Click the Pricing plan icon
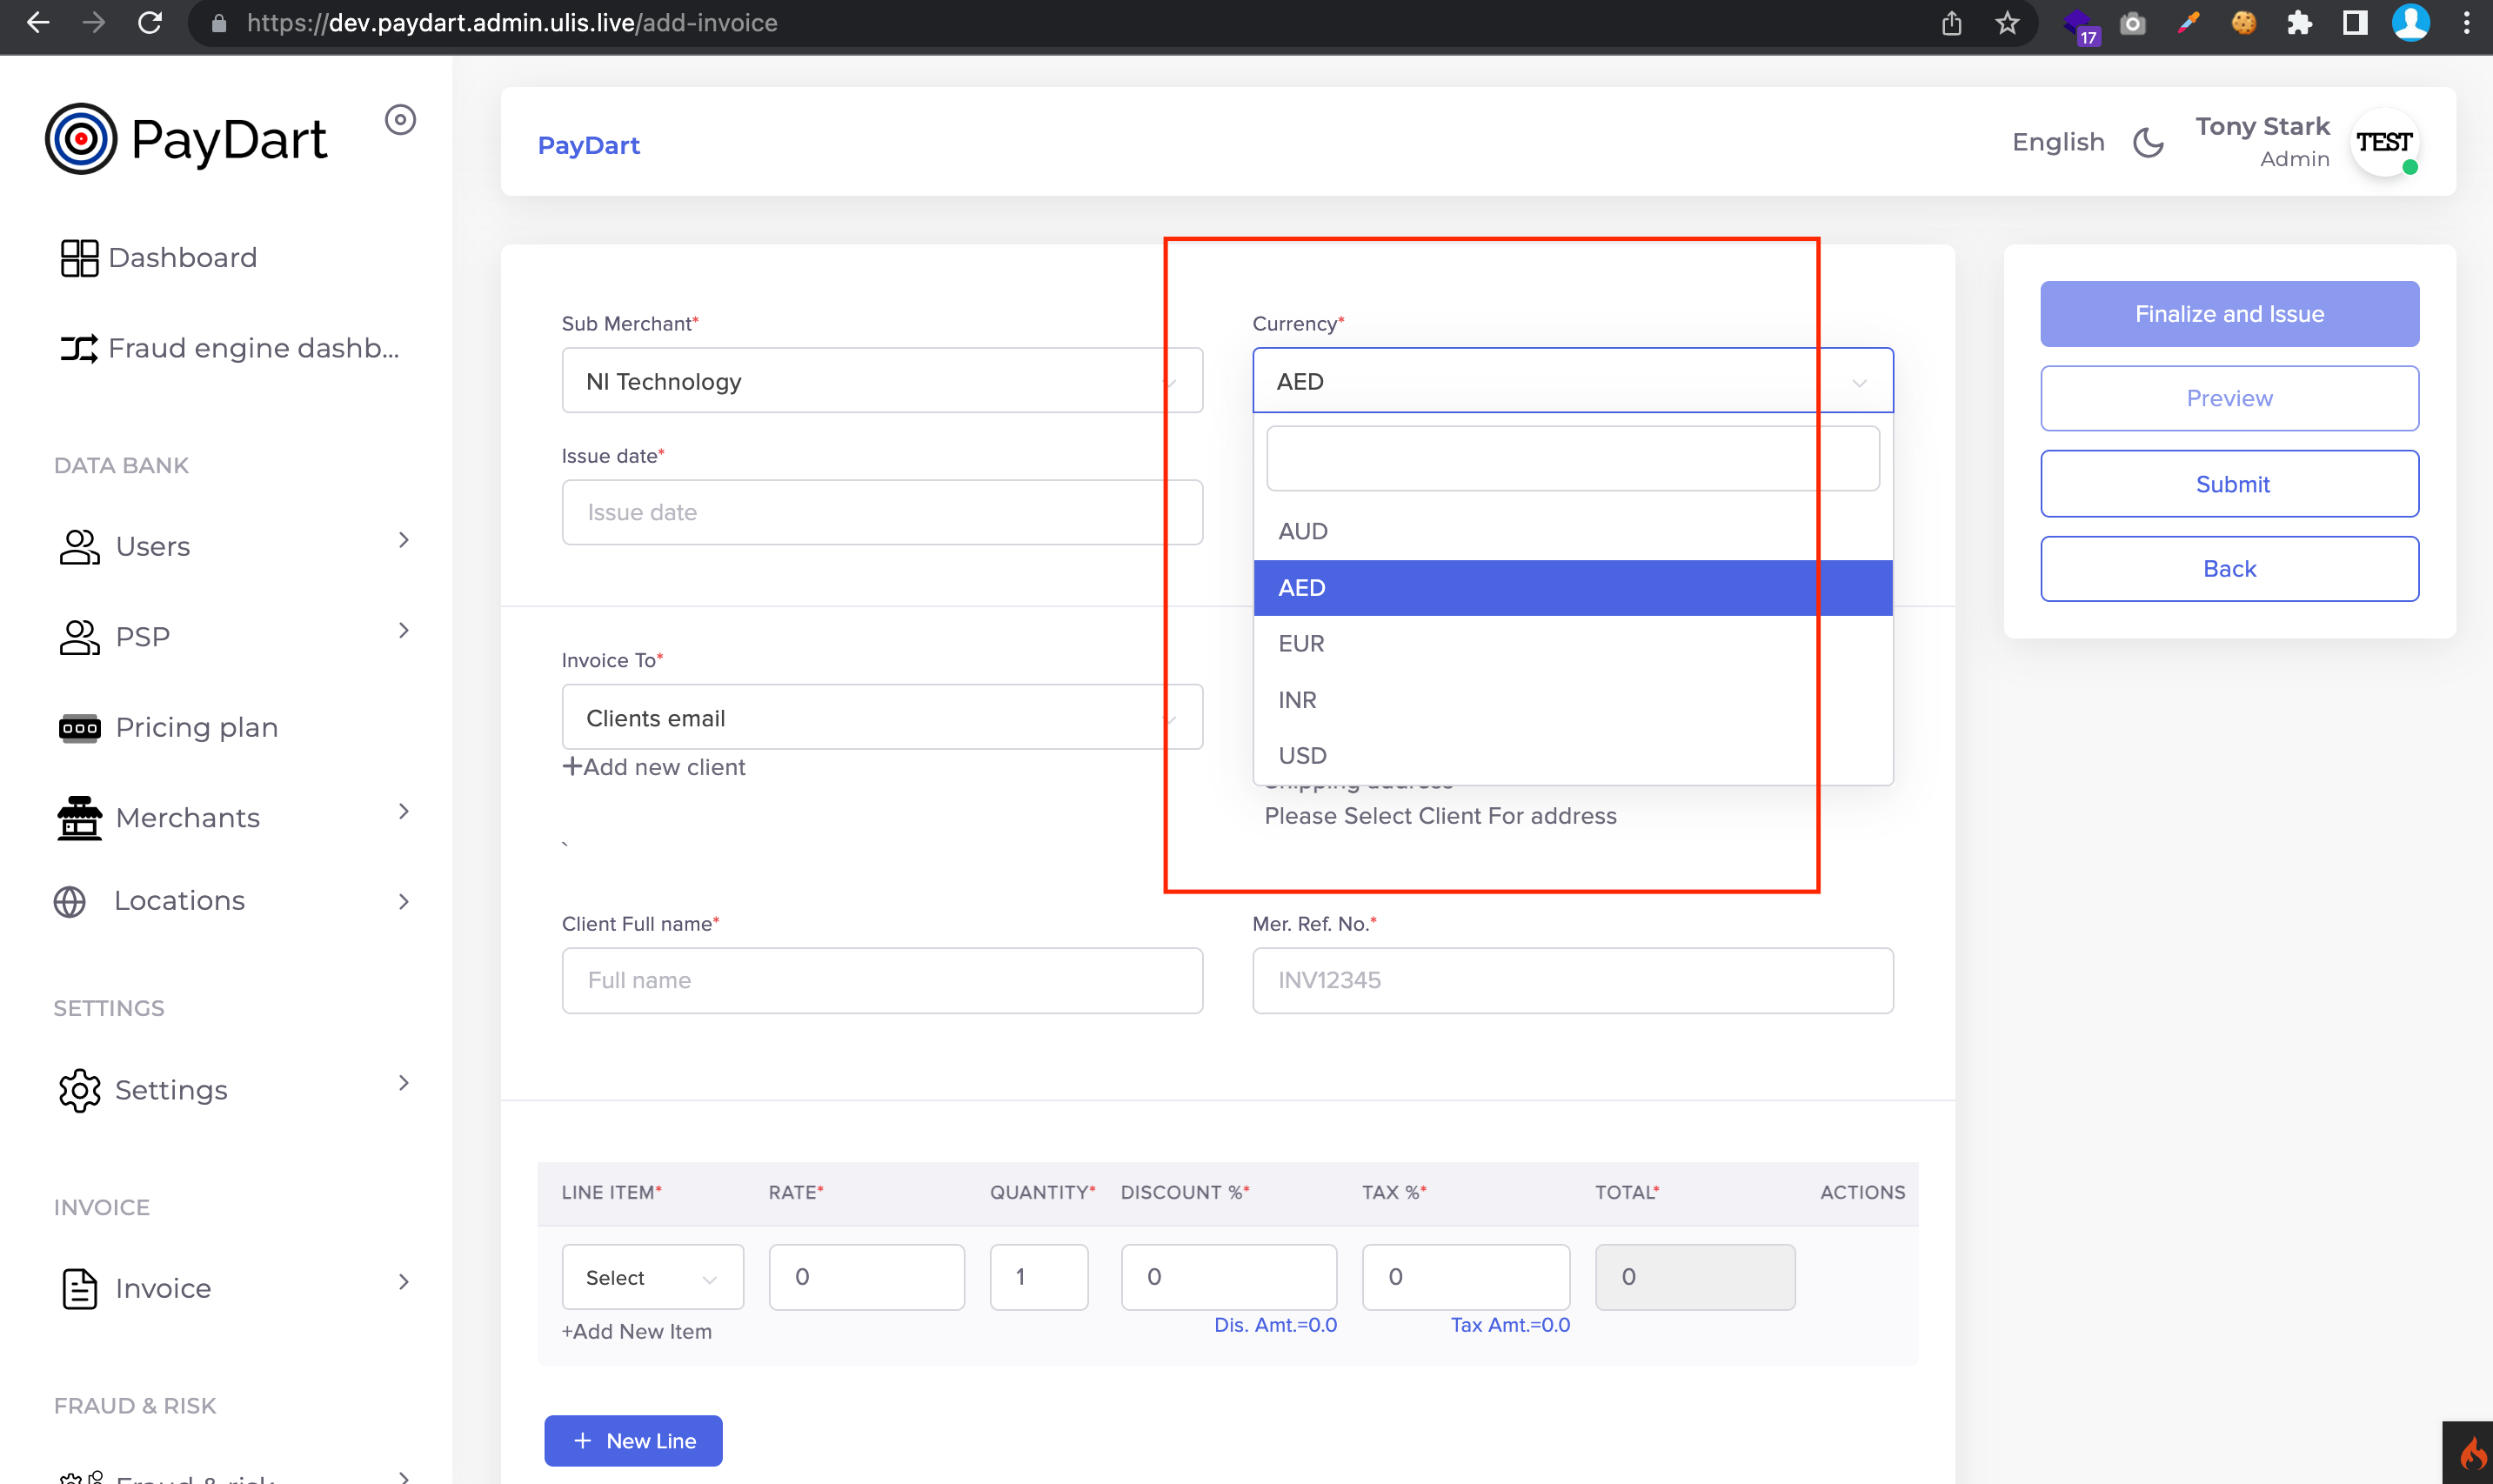Screen dimensions: 2493x1484 coord(79,728)
